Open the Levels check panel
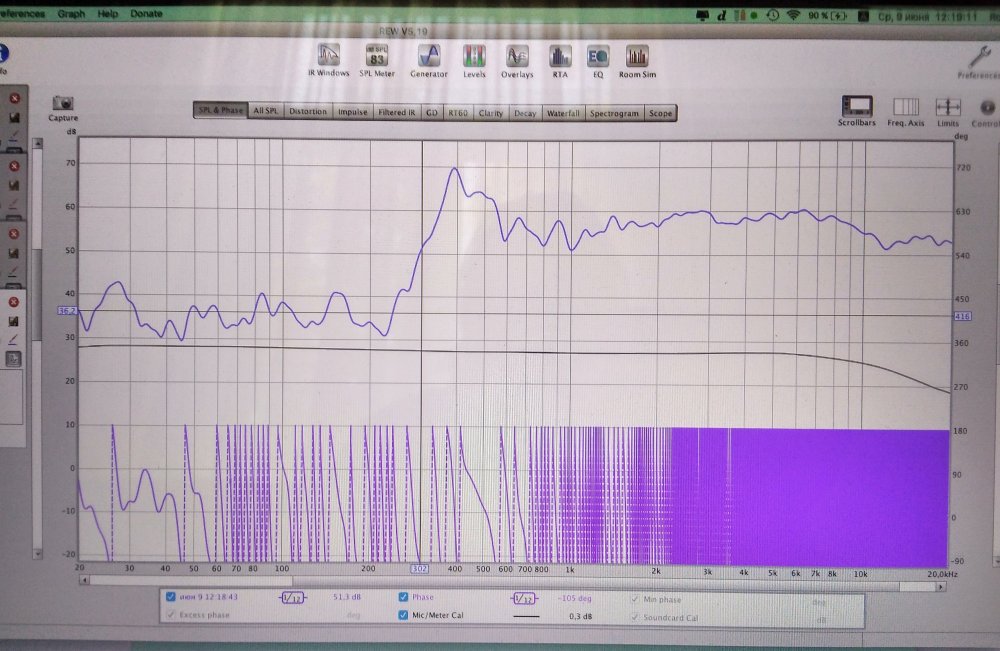The image size is (1000, 651). tap(474, 57)
